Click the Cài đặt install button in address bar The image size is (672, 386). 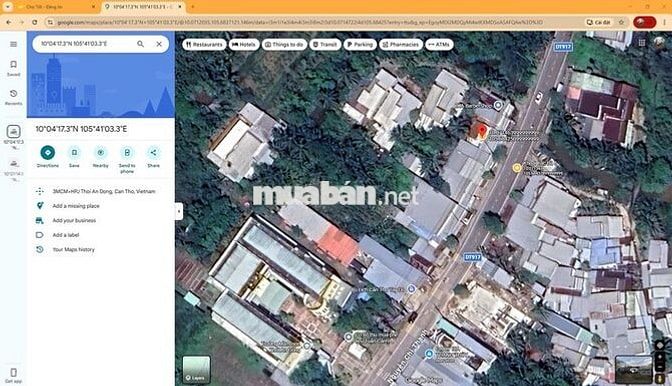(598, 22)
